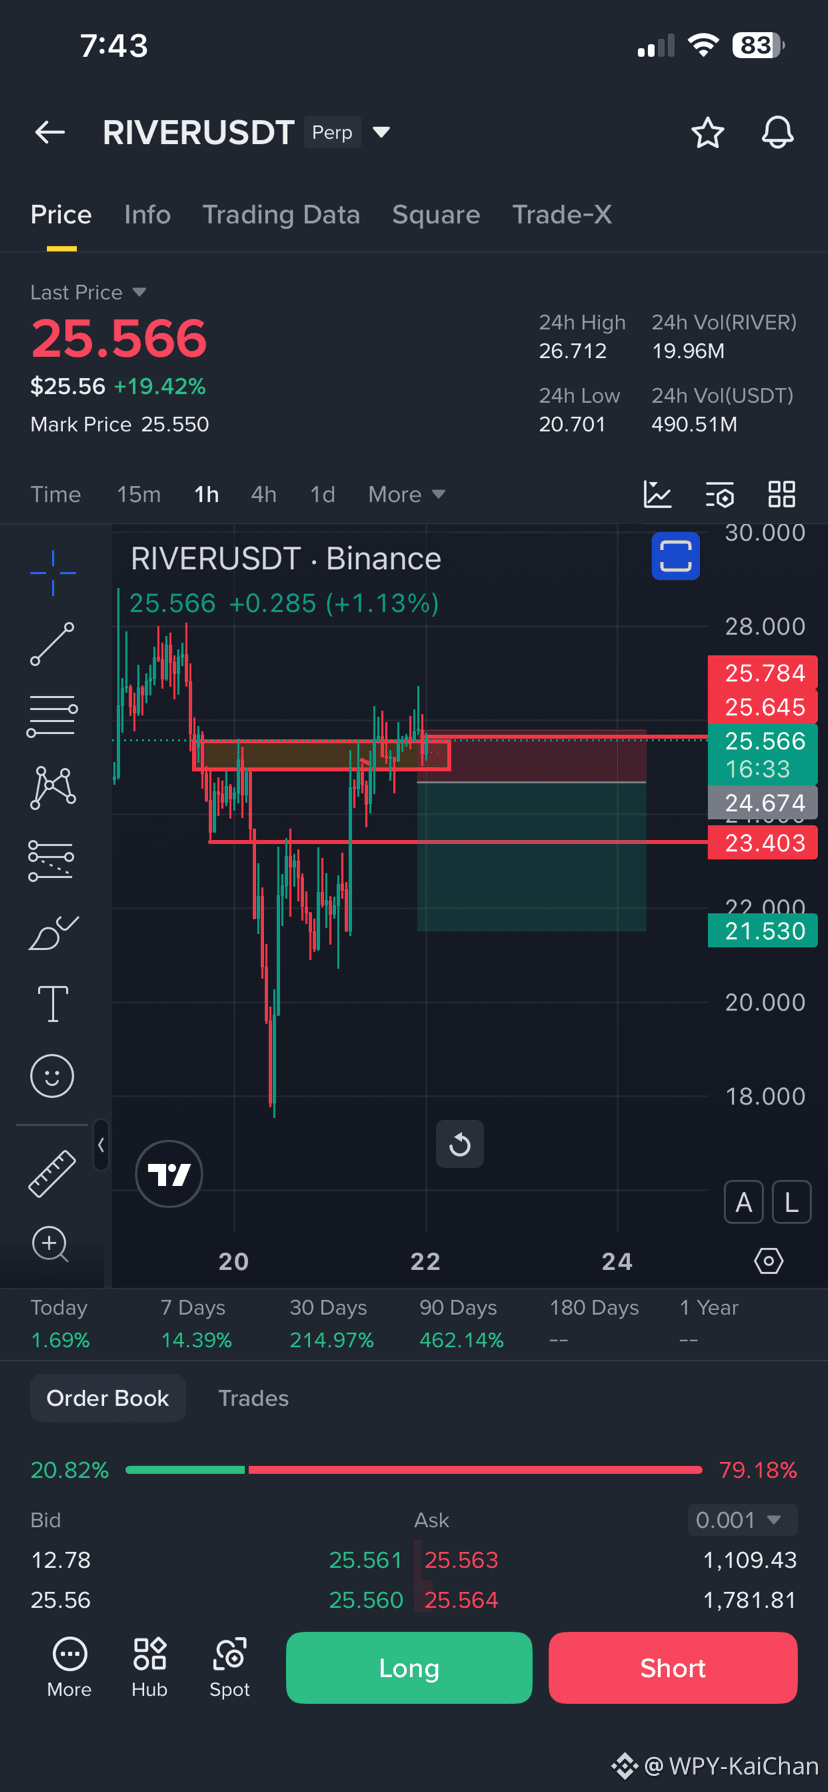Open the Trade-X tab

click(562, 215)
